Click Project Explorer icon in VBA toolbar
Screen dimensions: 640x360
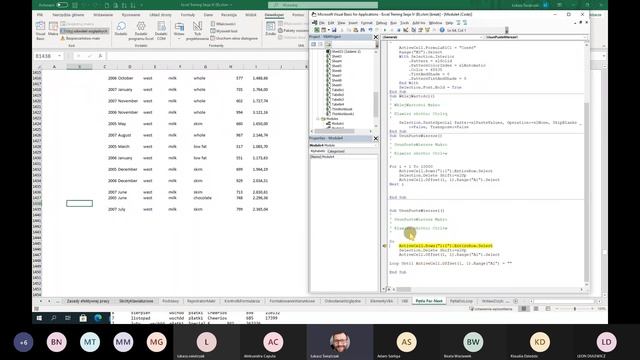click(x=413, y=30)
